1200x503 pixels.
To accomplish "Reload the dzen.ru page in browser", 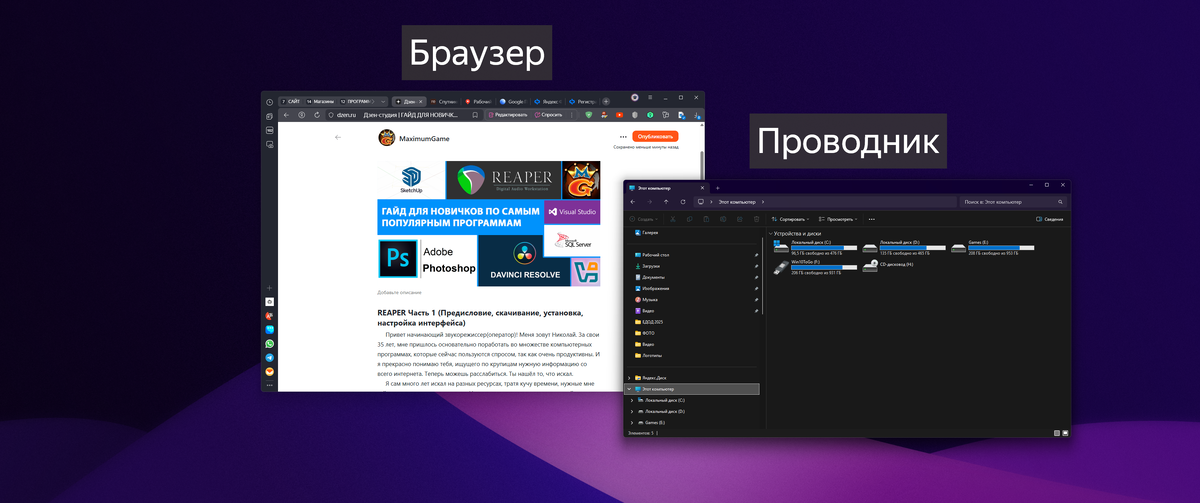I will pyautogui.click(x=317, y=115).
